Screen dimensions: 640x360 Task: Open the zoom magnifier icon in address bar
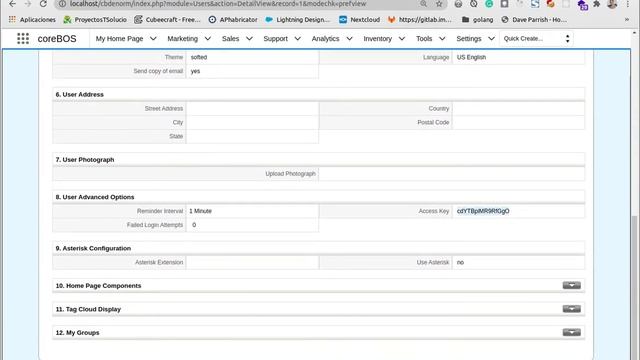tap(424, 4)
